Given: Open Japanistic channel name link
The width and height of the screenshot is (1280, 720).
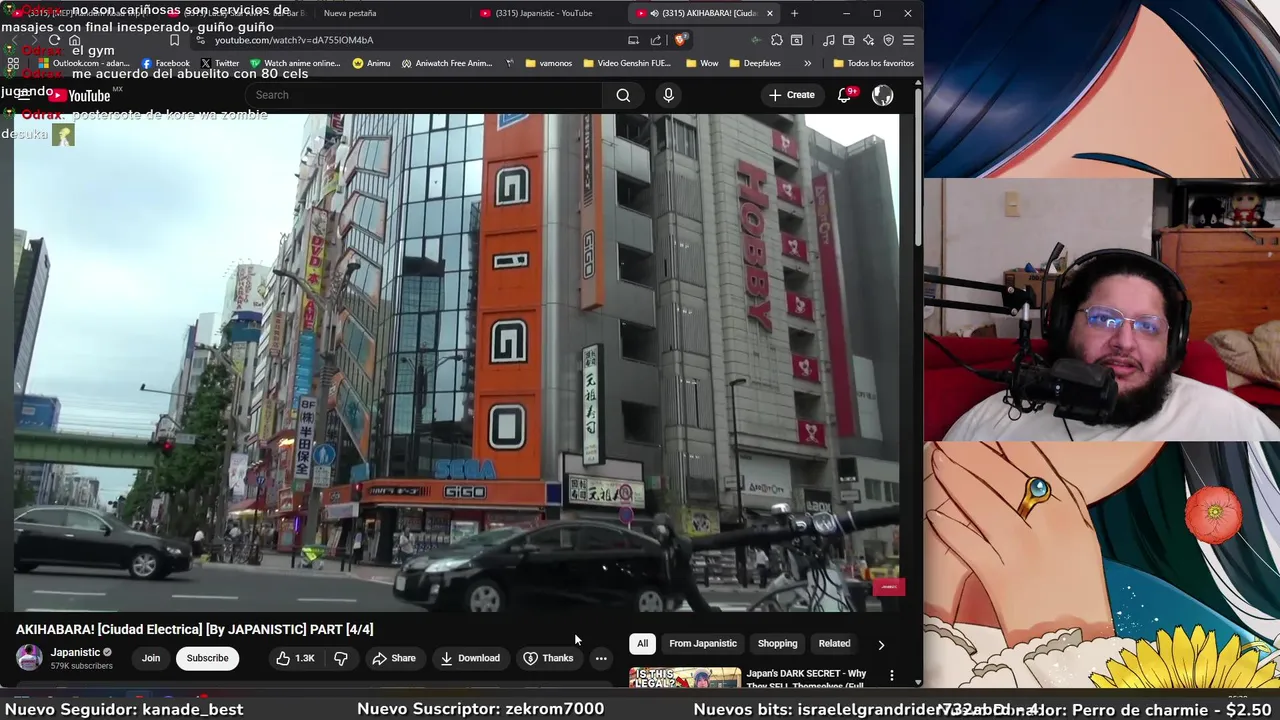Looking at the screenshot, I should [x=76, y=652].
